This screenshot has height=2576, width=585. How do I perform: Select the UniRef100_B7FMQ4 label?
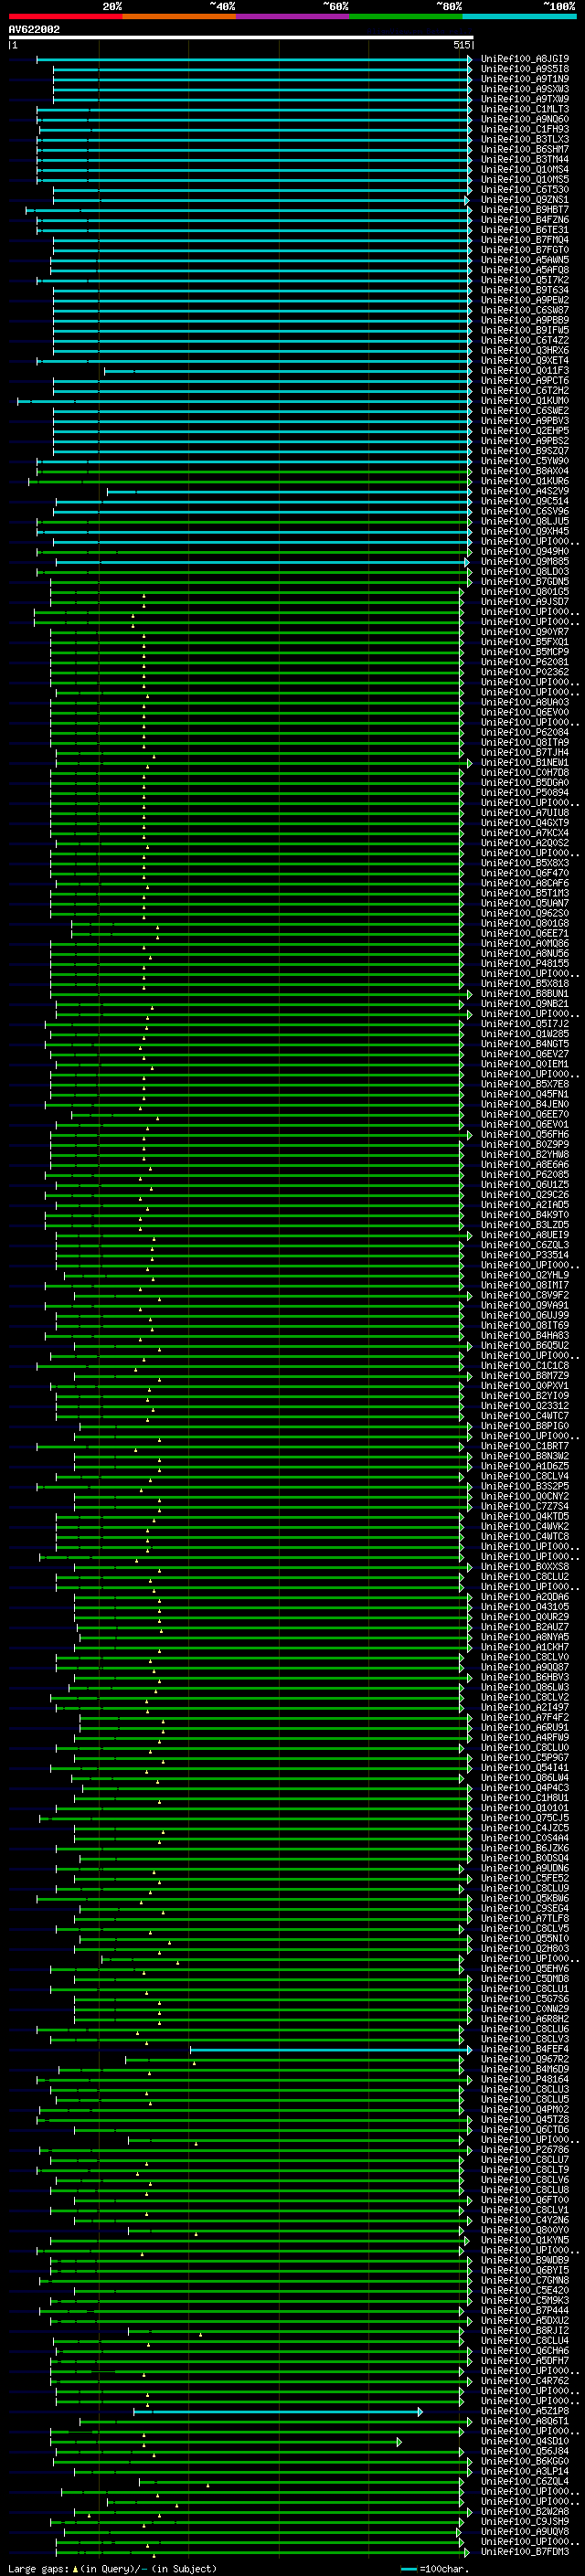525,240
